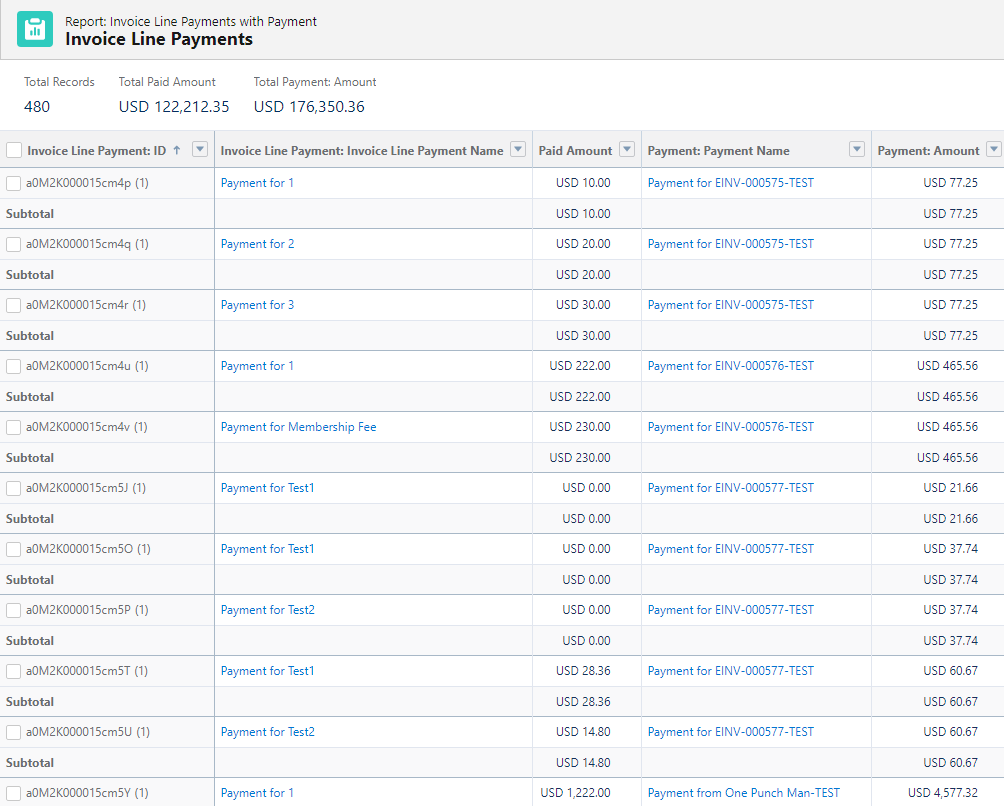
Task: Open the Payment for 3 link
Action: (x=257, y=305)
